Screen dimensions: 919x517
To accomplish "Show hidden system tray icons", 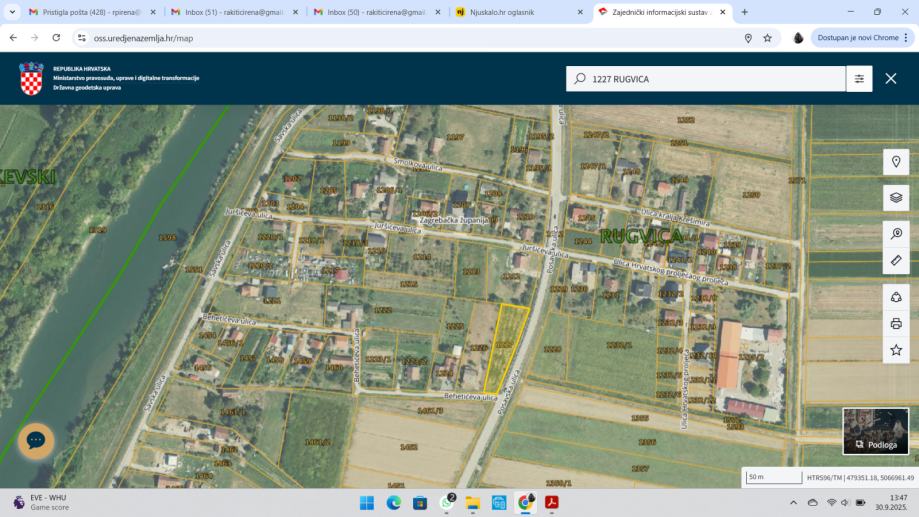I will pyautogui.click(x=794, y=502).
